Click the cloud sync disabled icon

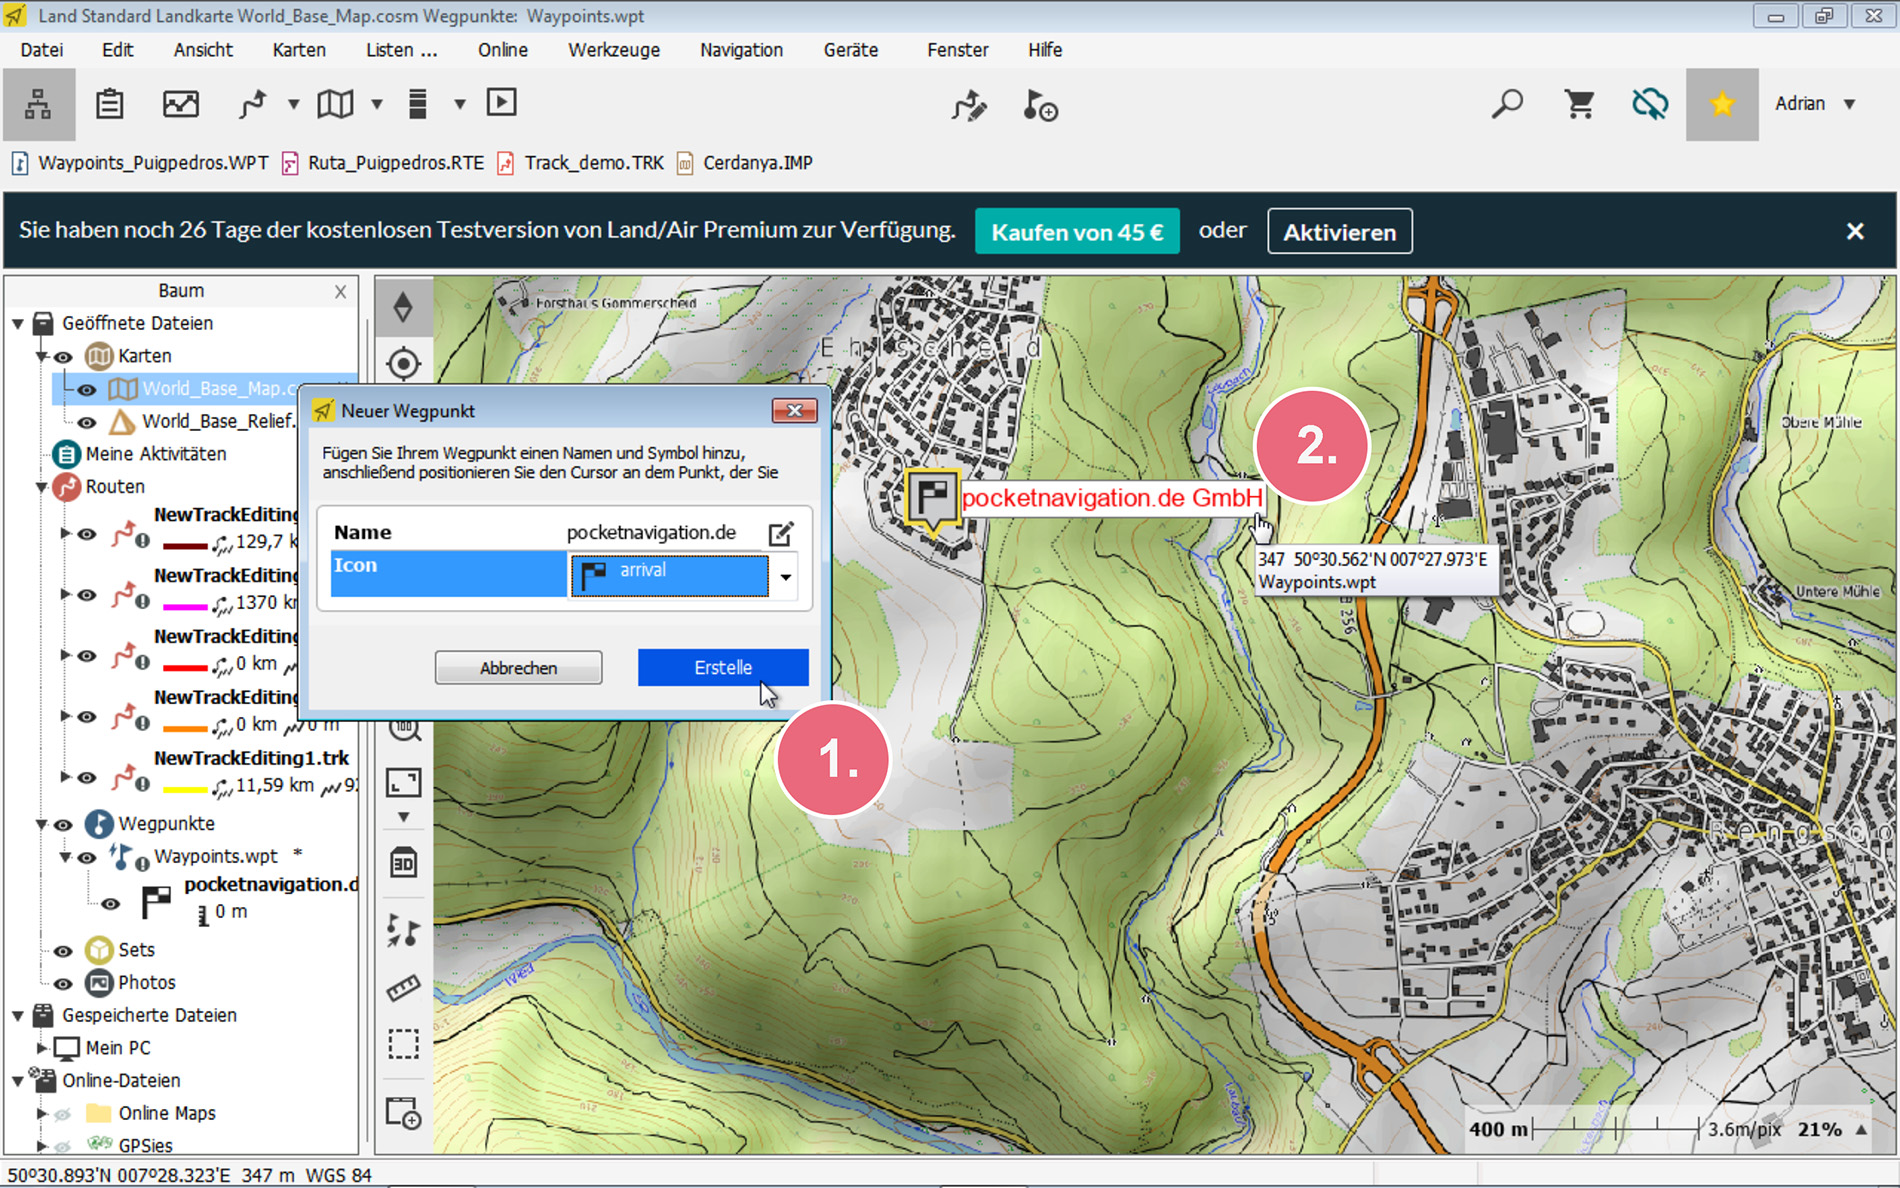coord(1650,104)
